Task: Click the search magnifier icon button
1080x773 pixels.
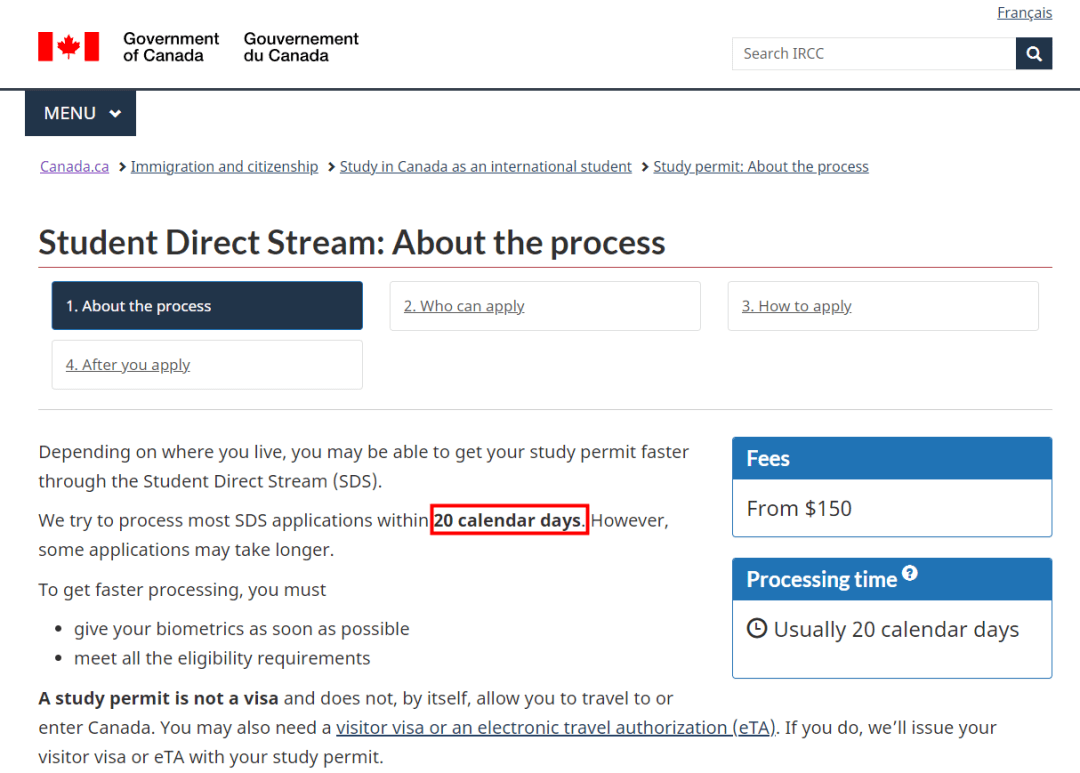Action: click(x=1033, y=54)
